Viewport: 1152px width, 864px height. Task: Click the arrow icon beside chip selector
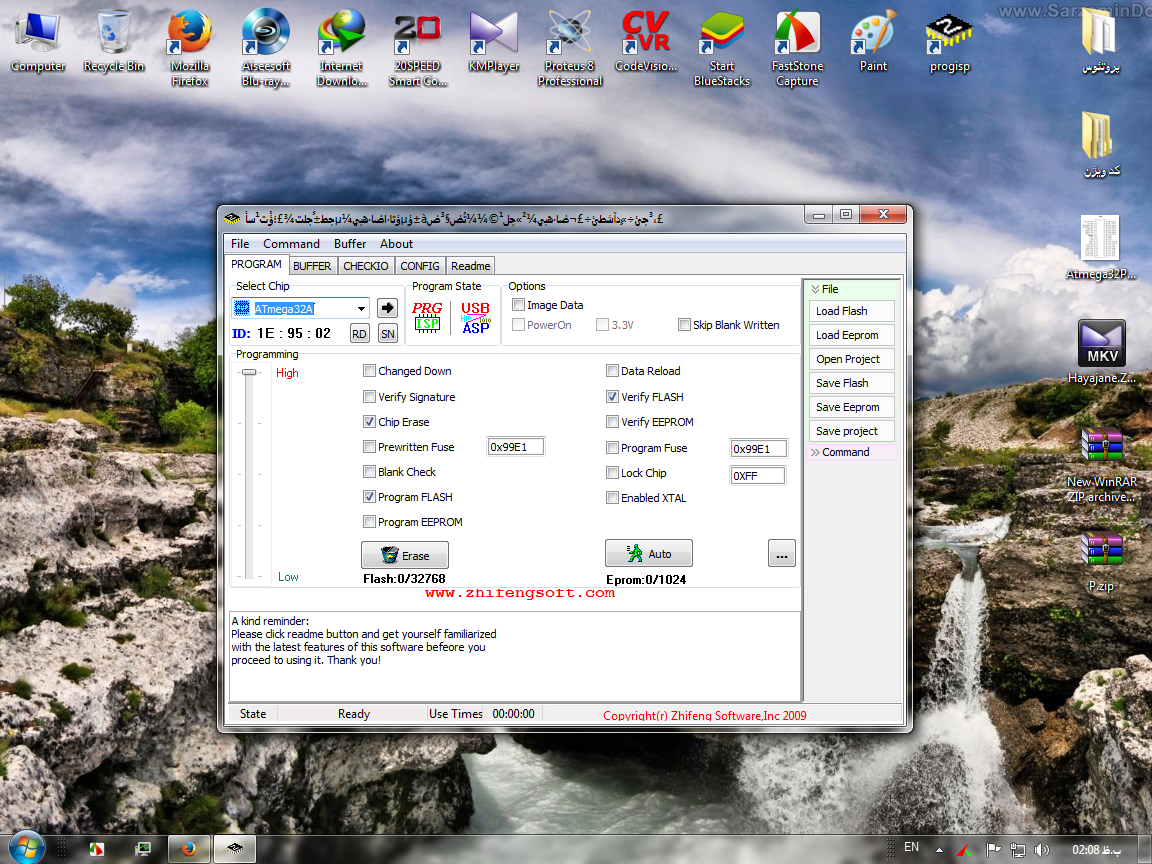(387, 308)
